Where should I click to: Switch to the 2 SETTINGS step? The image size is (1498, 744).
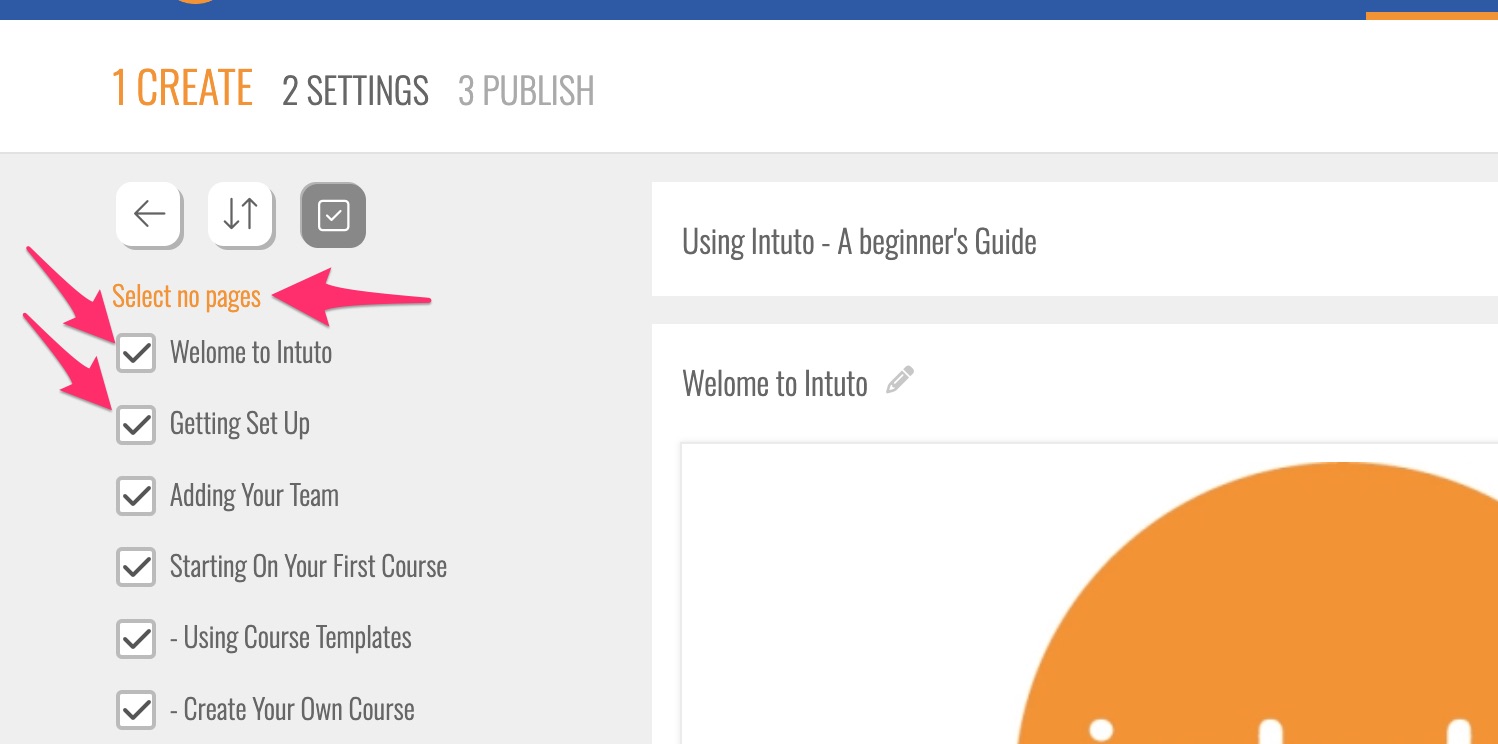[355, 91]
